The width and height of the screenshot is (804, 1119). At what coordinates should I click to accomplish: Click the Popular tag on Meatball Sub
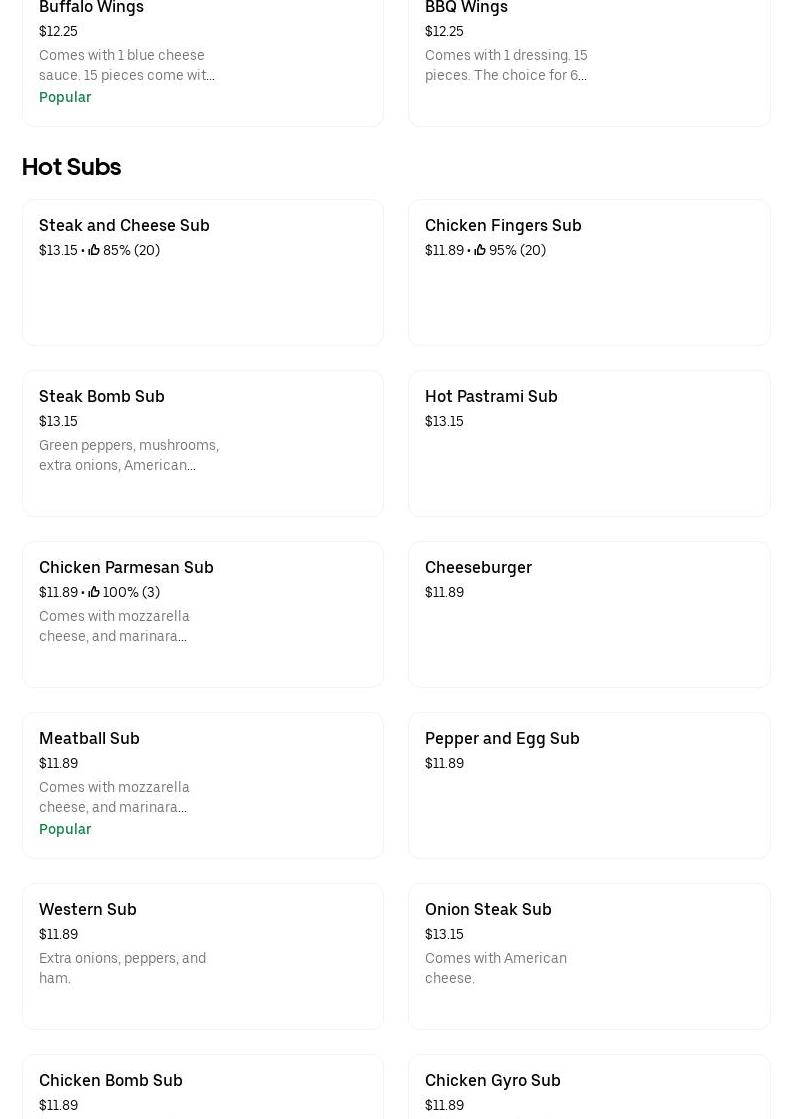click(65, 829)
